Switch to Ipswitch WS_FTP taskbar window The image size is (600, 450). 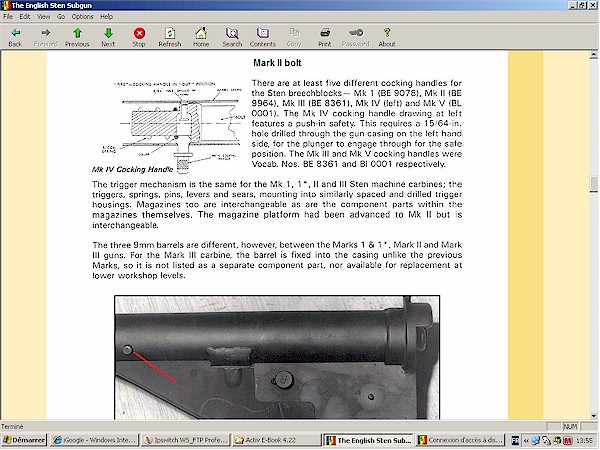pos(185,440)
